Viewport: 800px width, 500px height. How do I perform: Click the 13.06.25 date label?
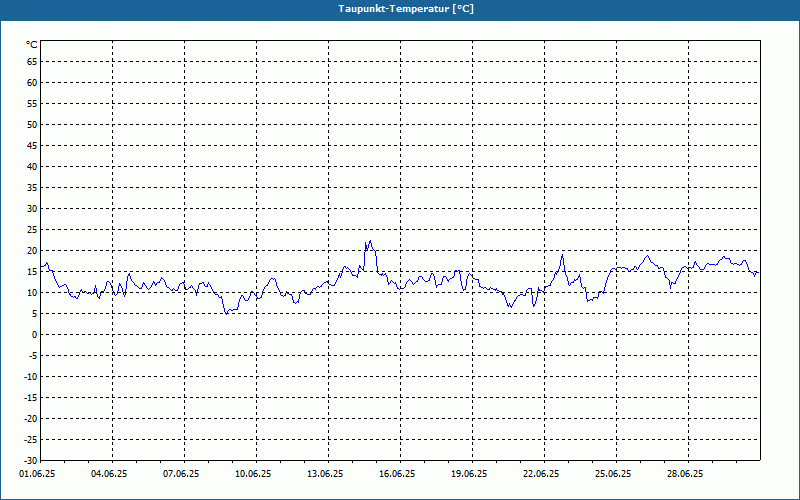tap(325, 474)
